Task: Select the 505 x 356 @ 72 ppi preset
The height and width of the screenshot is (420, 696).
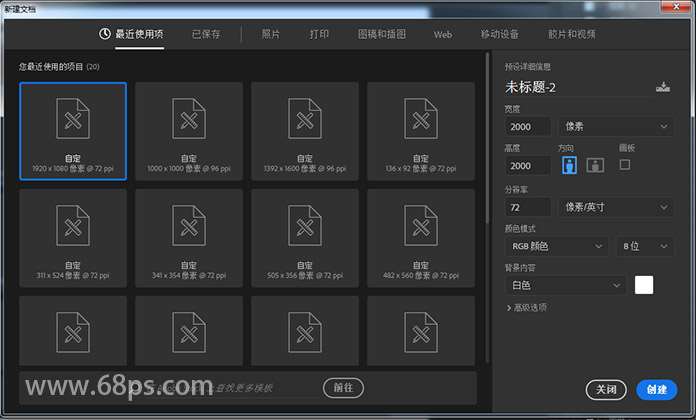Action: click(x=305, y=238)
